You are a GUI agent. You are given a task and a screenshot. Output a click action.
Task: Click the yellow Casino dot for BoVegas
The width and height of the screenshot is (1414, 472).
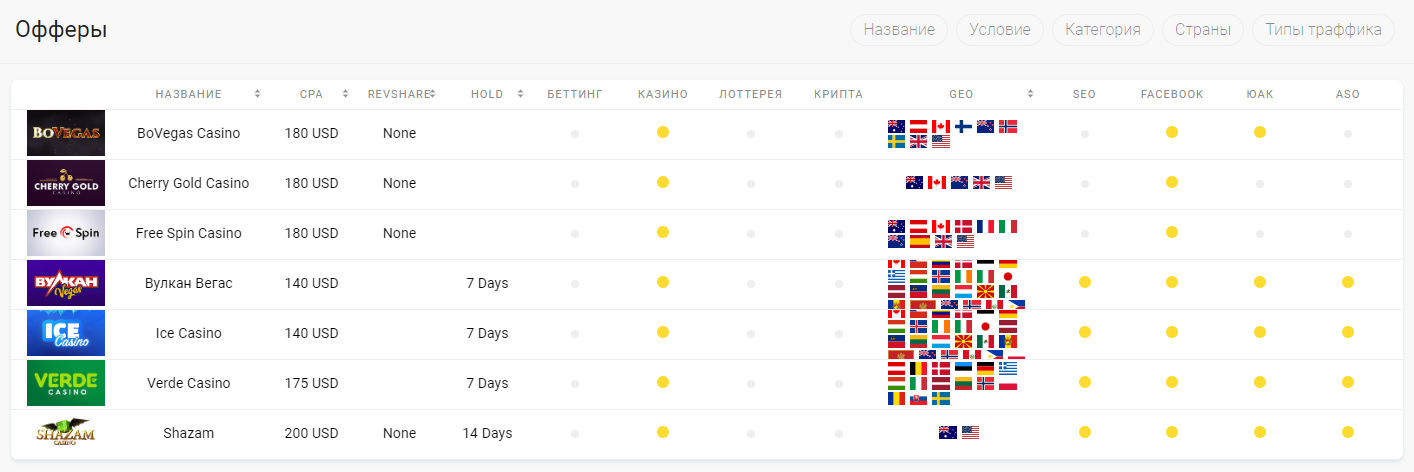[x=663, y=132]
